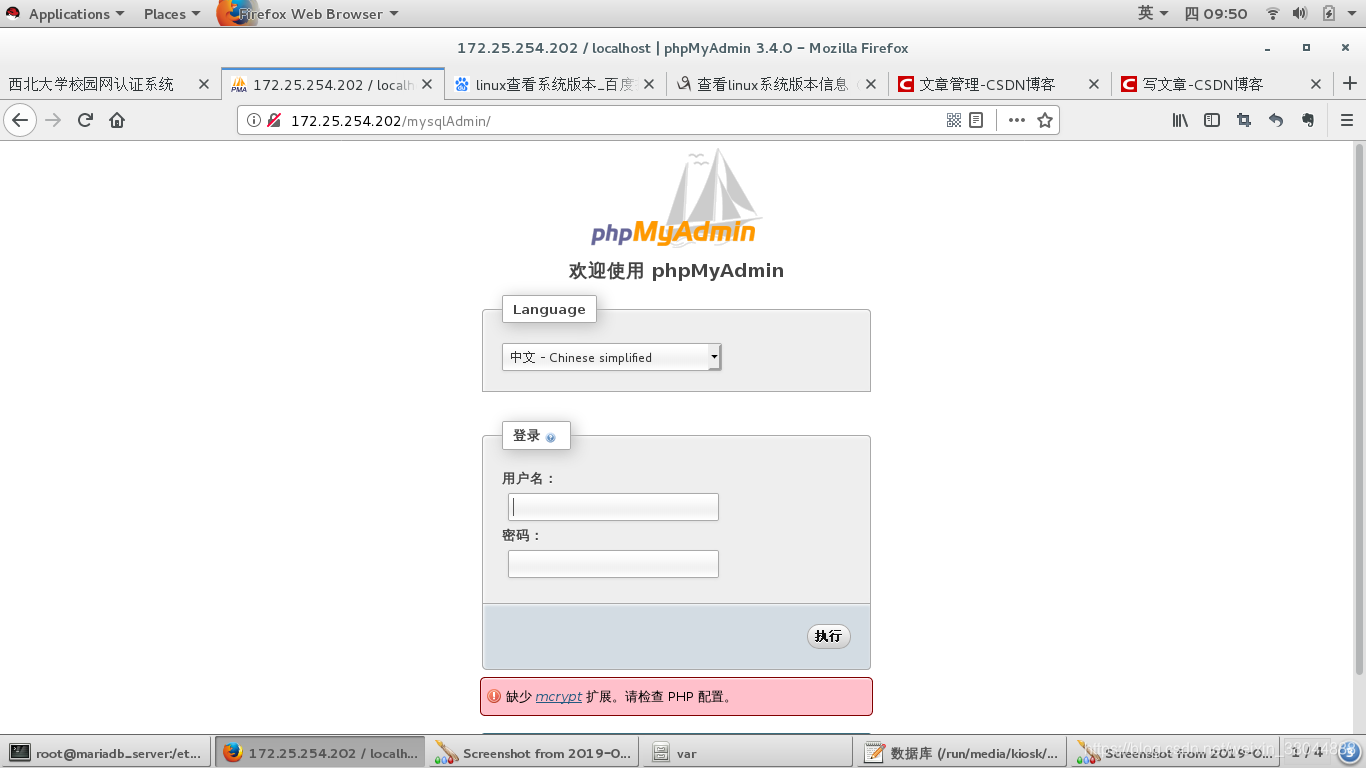The width and height of the screenshot is (1366, 768).
Task: Toggle reader view icon
Action: (x=976, y=120)
